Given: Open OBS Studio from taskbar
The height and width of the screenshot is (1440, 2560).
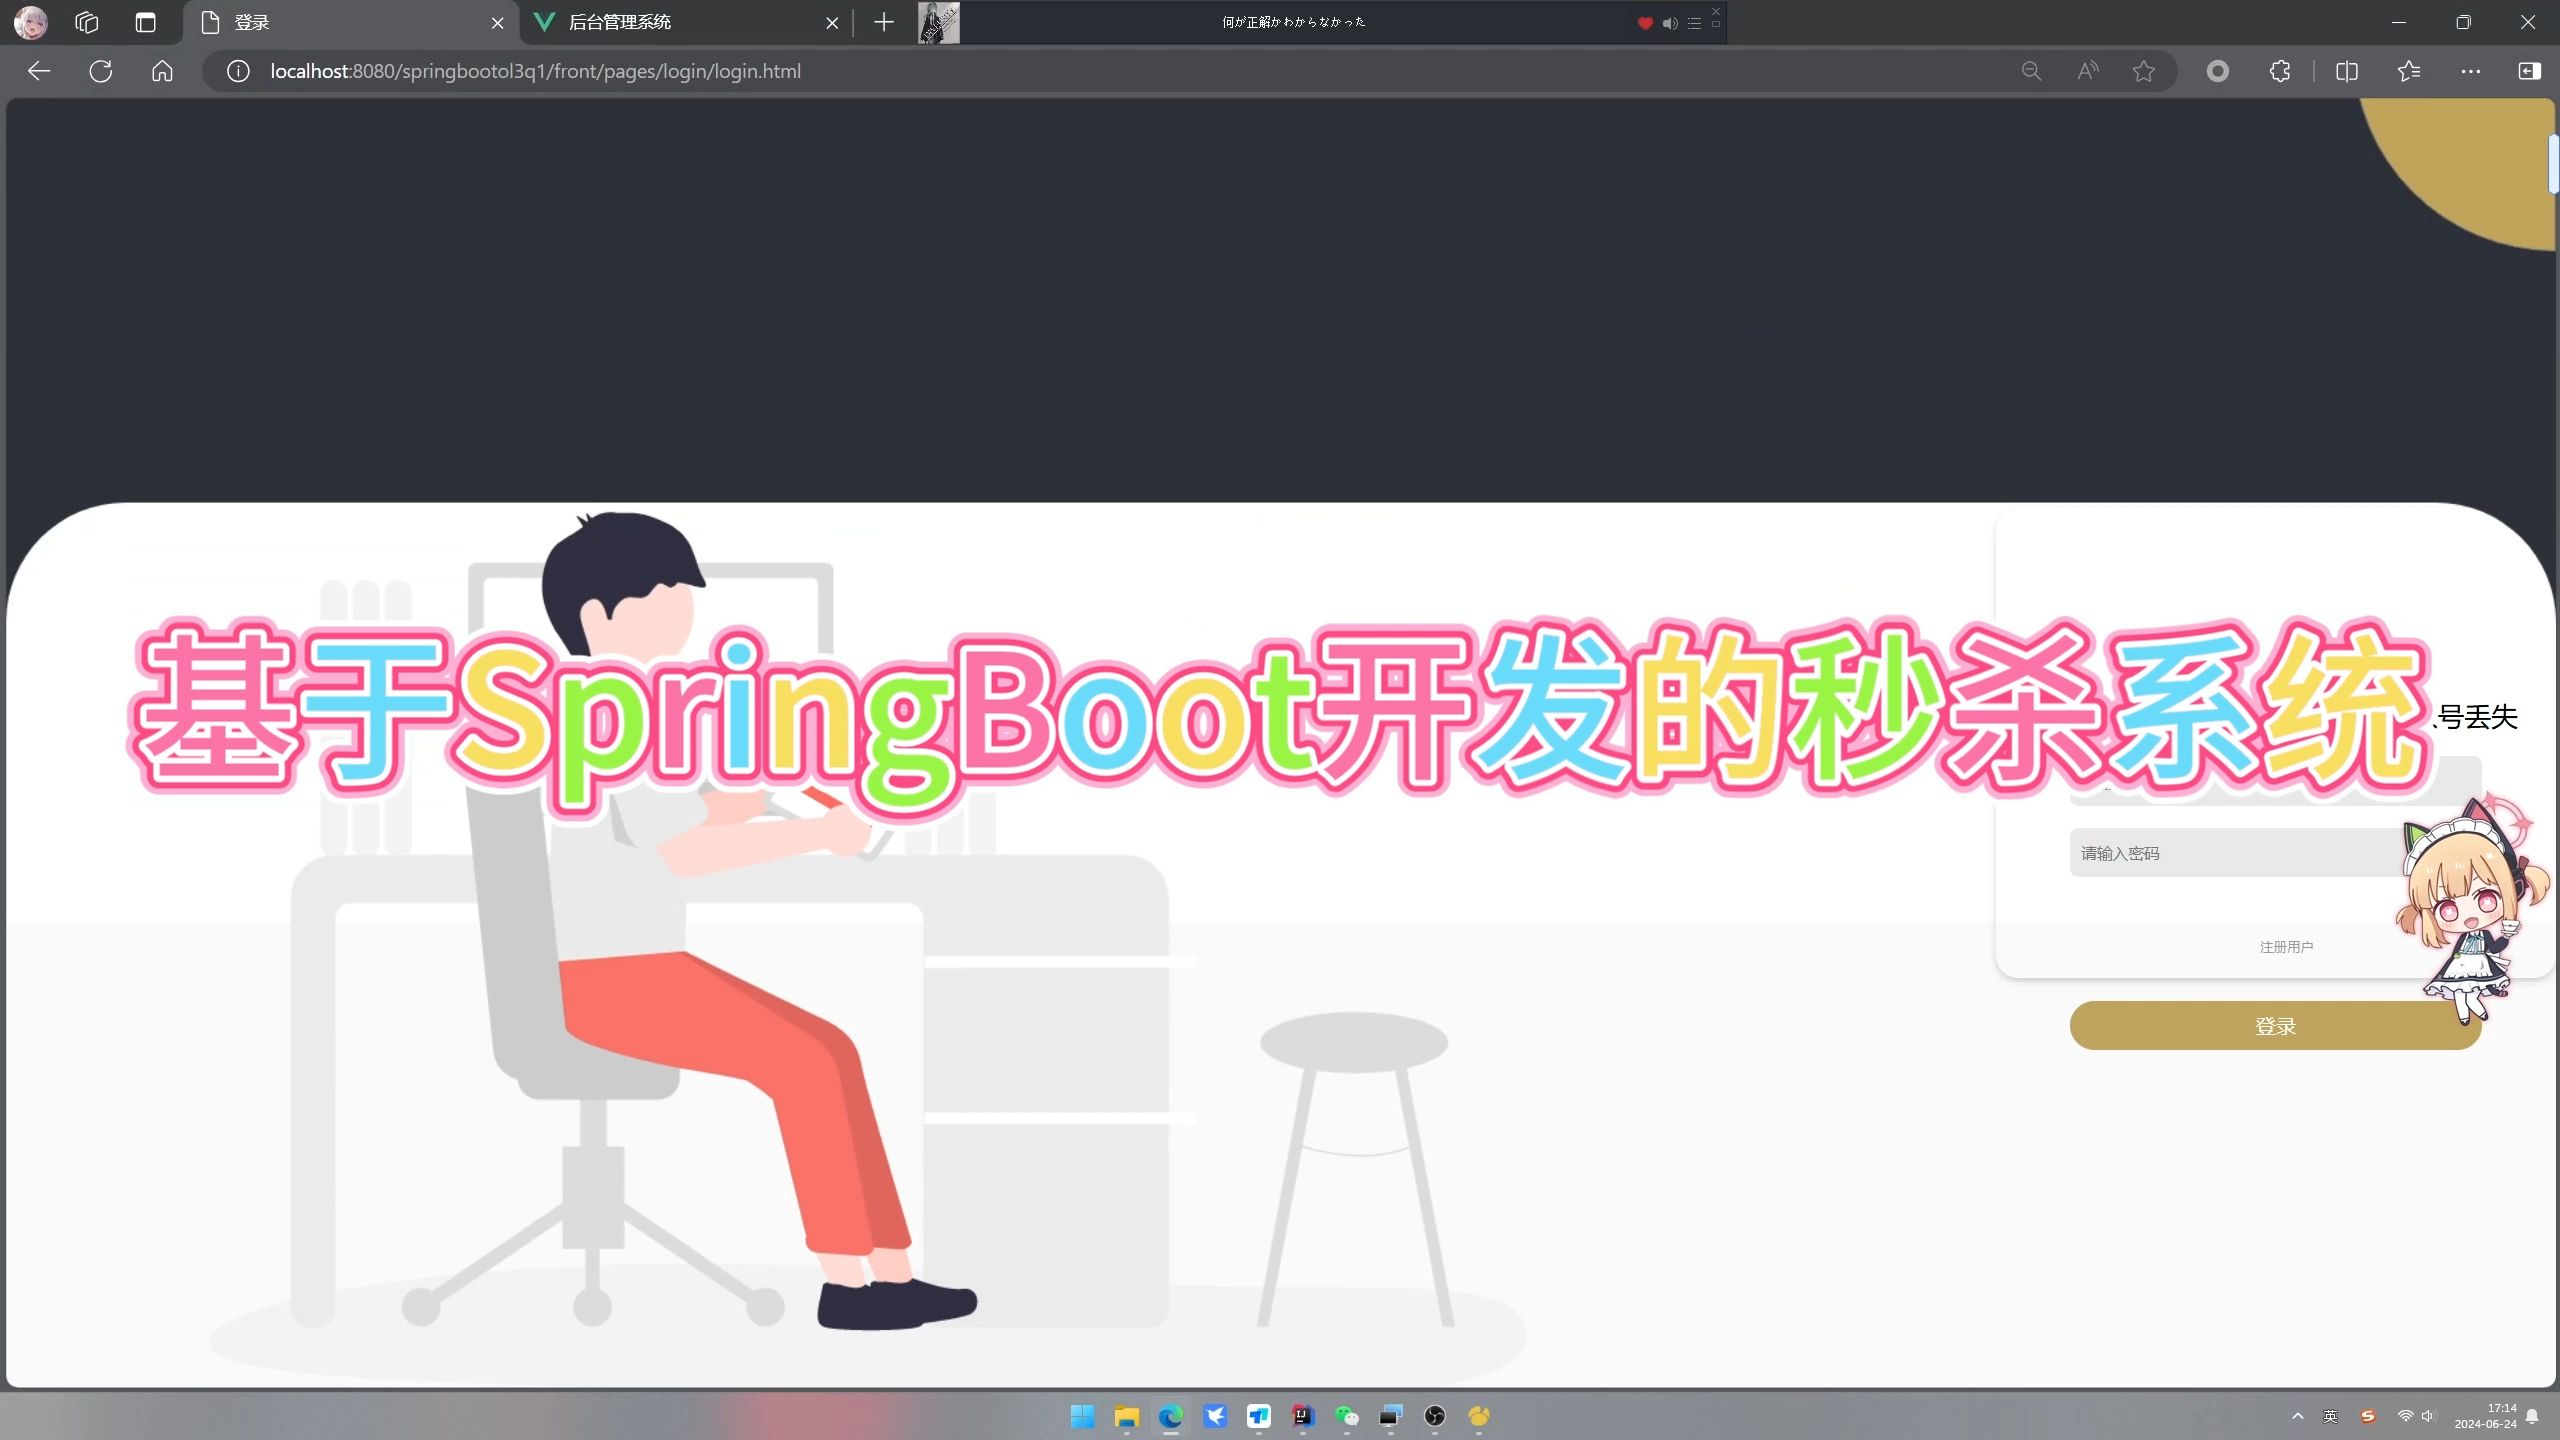Looking at the screenshot, I should (1435, 1416).
